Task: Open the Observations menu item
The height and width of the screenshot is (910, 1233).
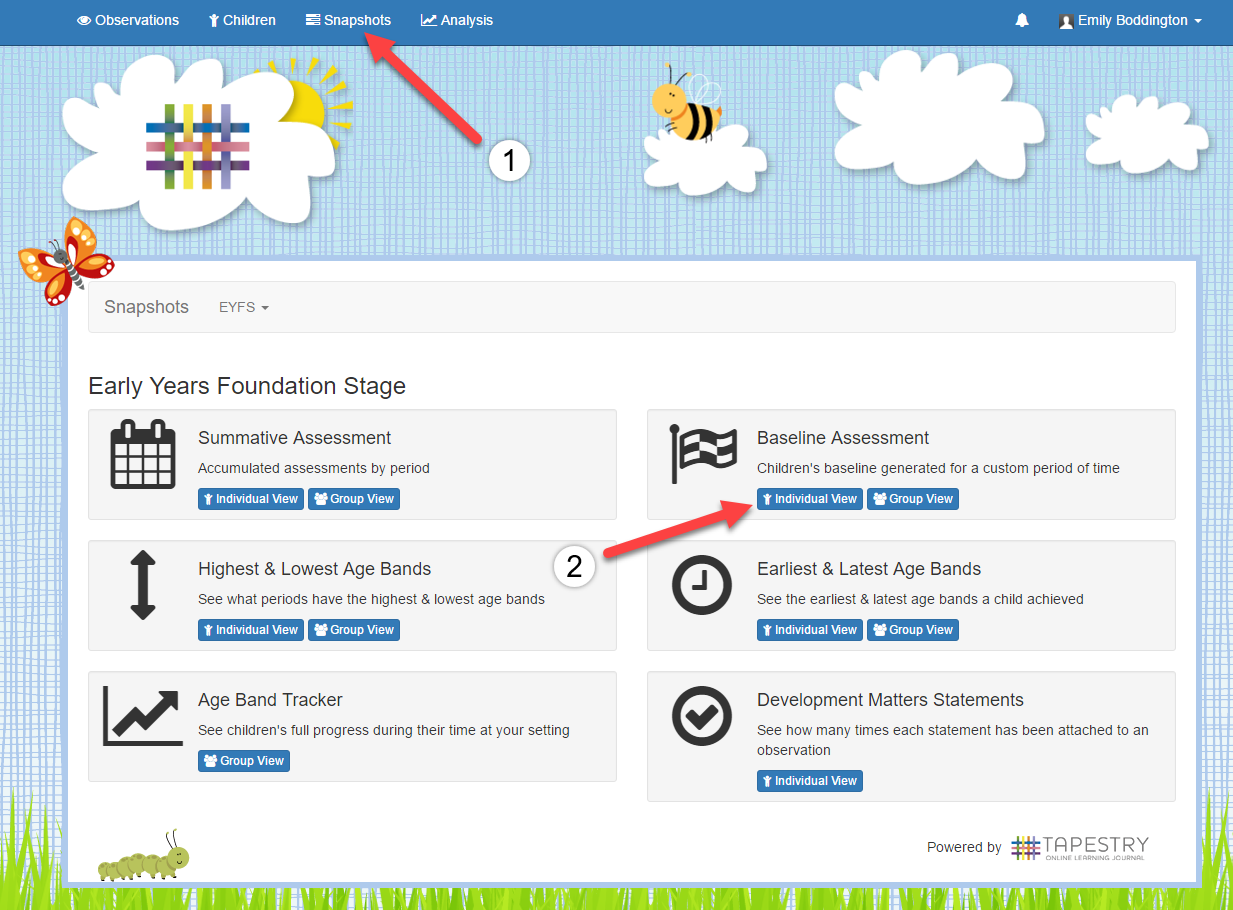Action: pos(128,20)
